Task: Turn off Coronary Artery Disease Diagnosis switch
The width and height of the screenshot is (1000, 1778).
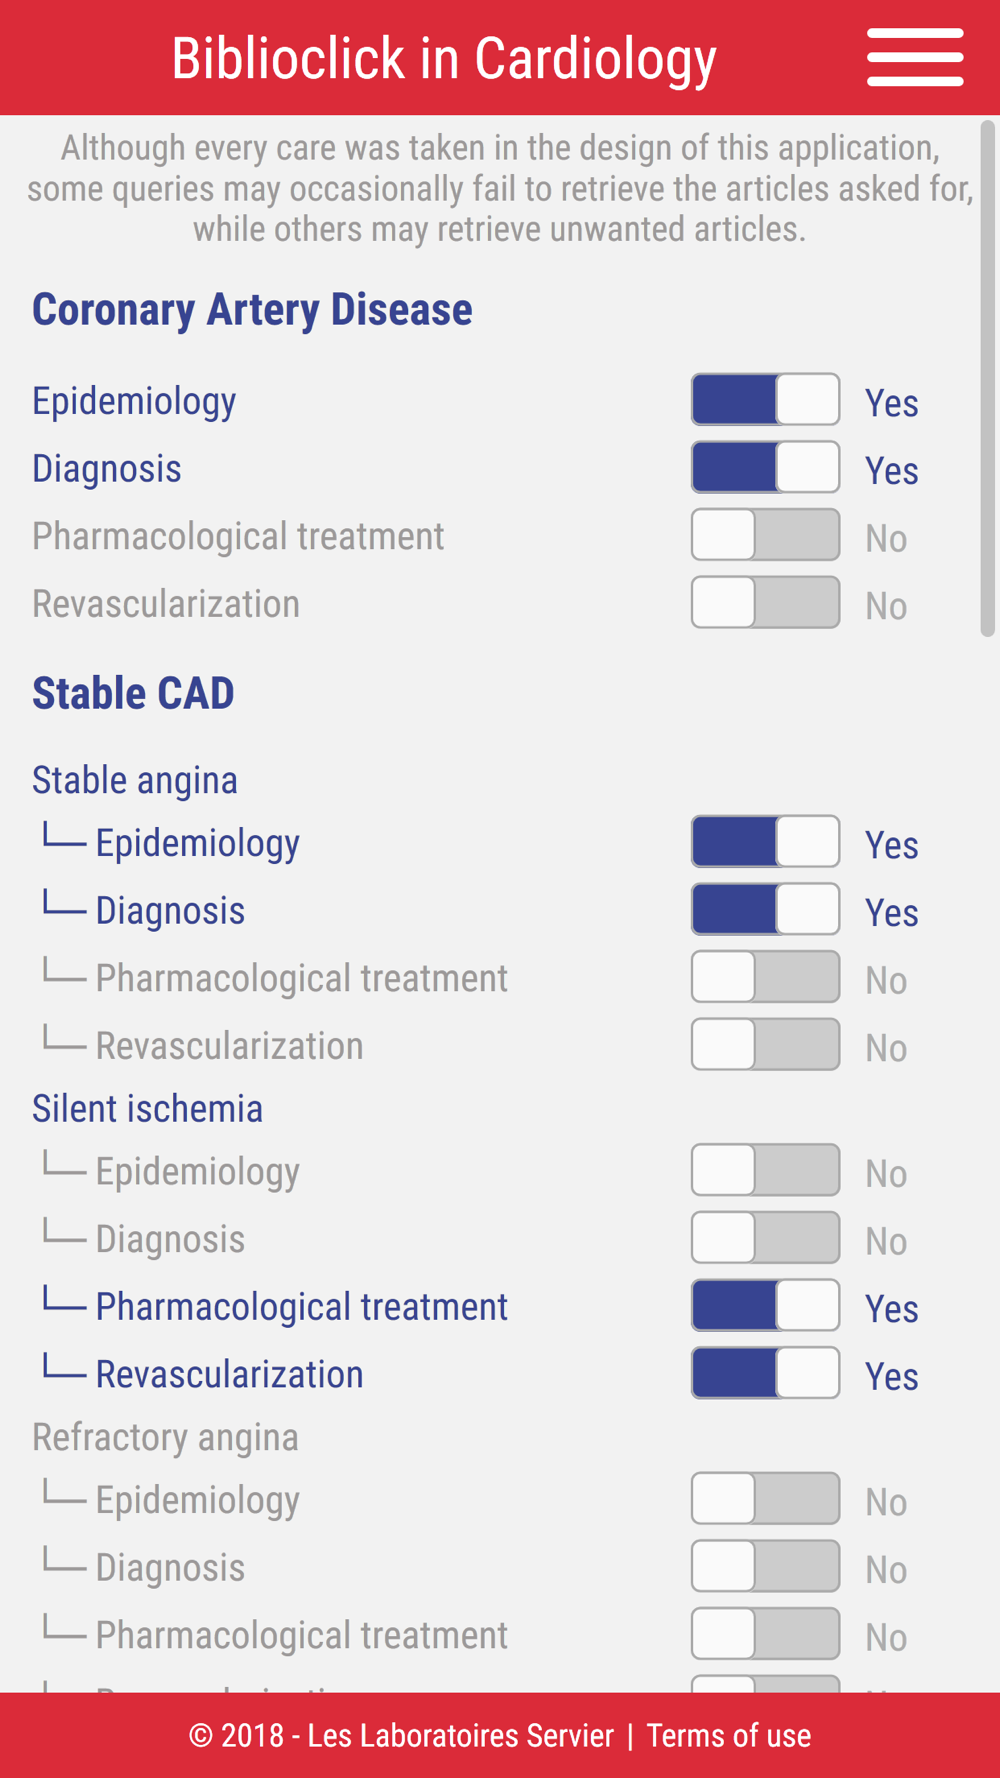Action: tap(765, 468)
